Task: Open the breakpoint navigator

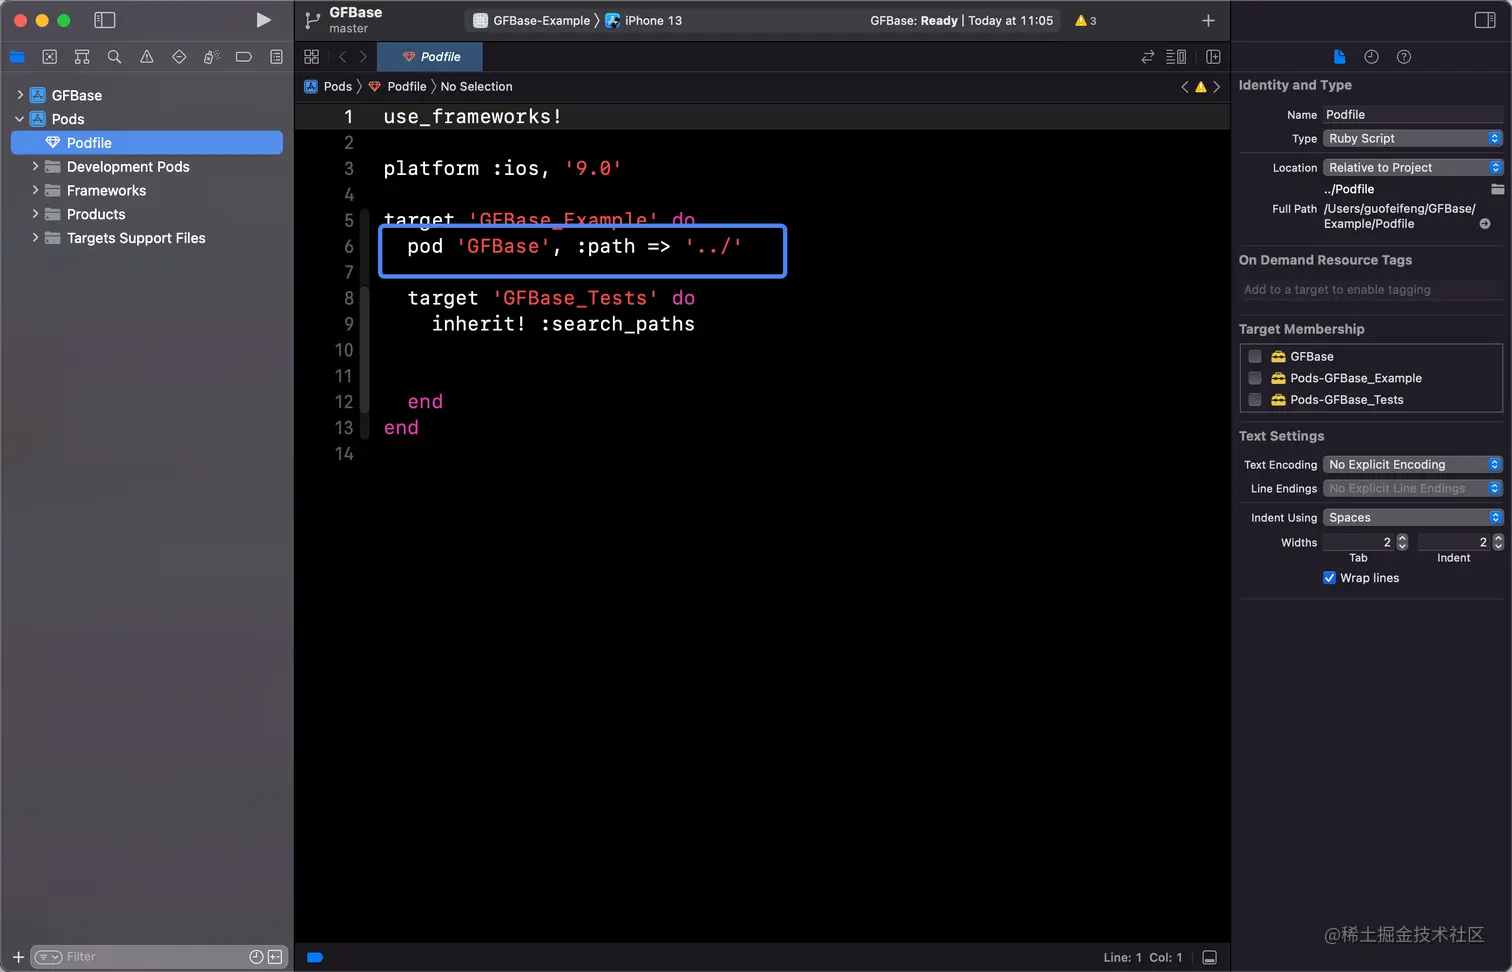Action: tap(243, 57)
